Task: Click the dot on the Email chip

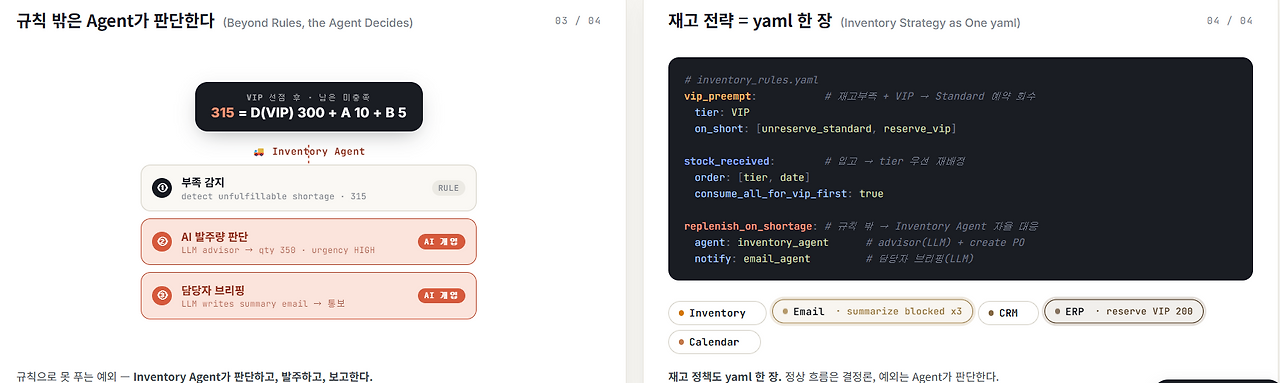Action: 785,312
